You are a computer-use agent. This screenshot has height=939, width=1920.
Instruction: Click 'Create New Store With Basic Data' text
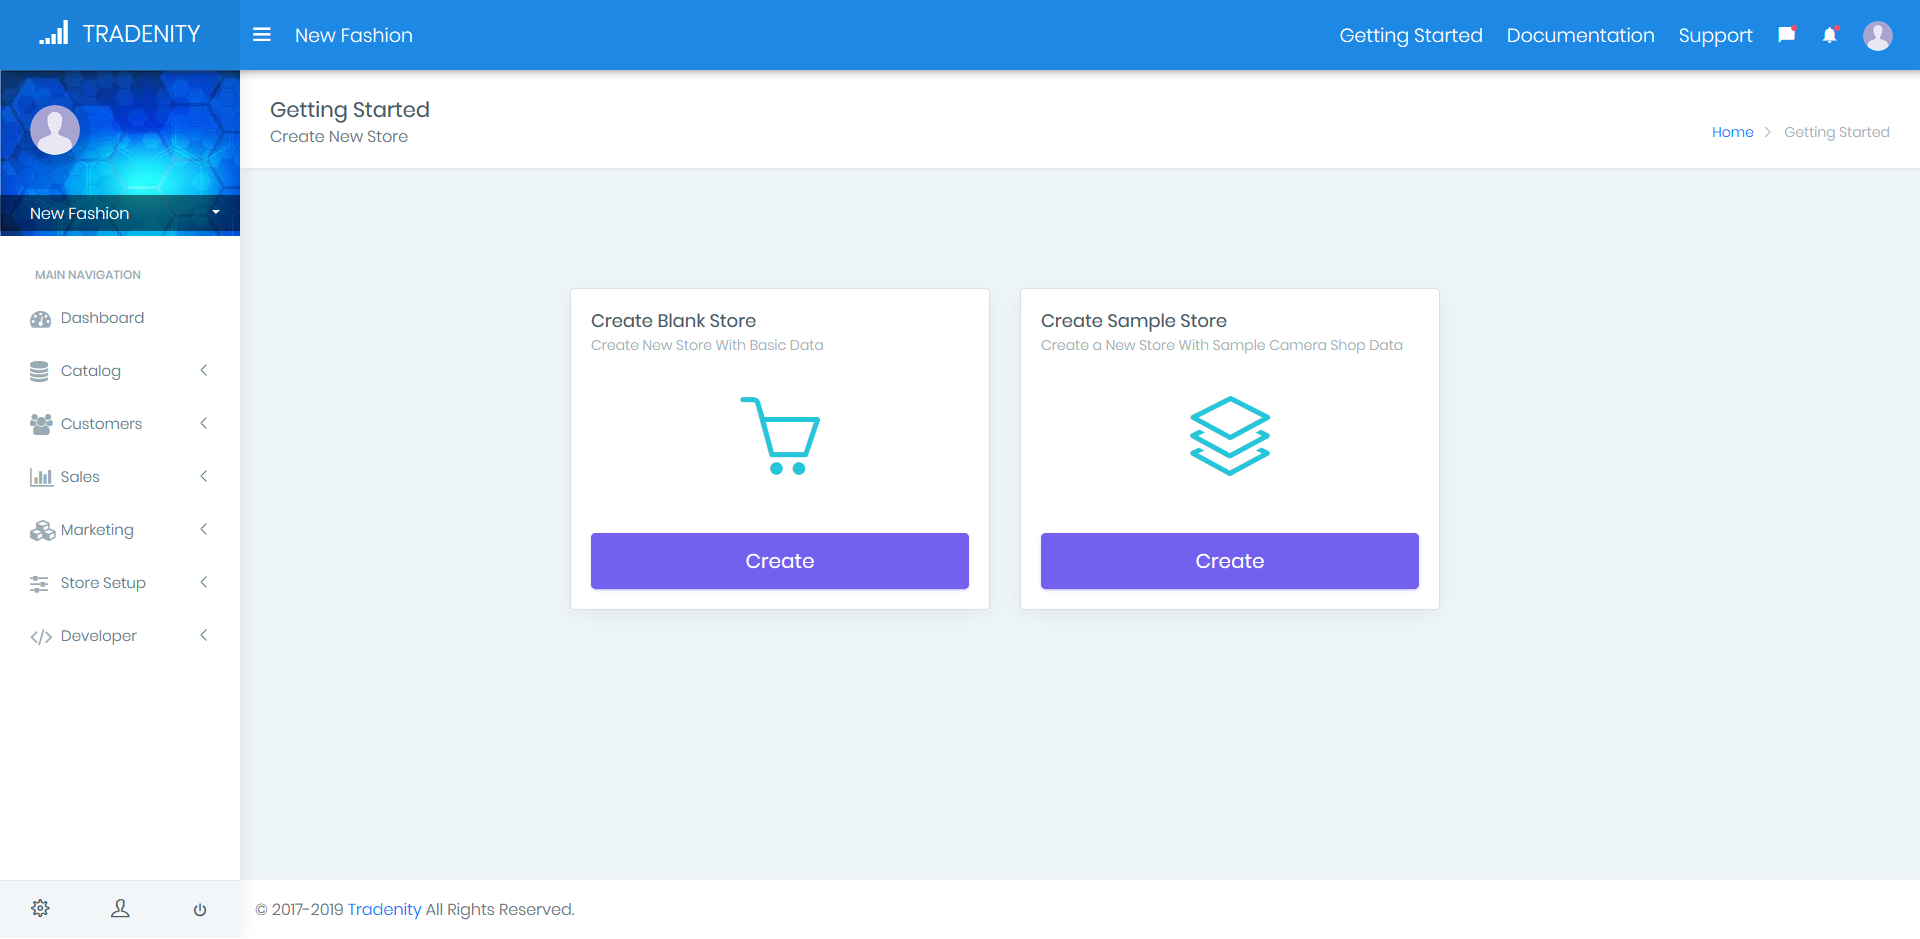tap(707, 345)
